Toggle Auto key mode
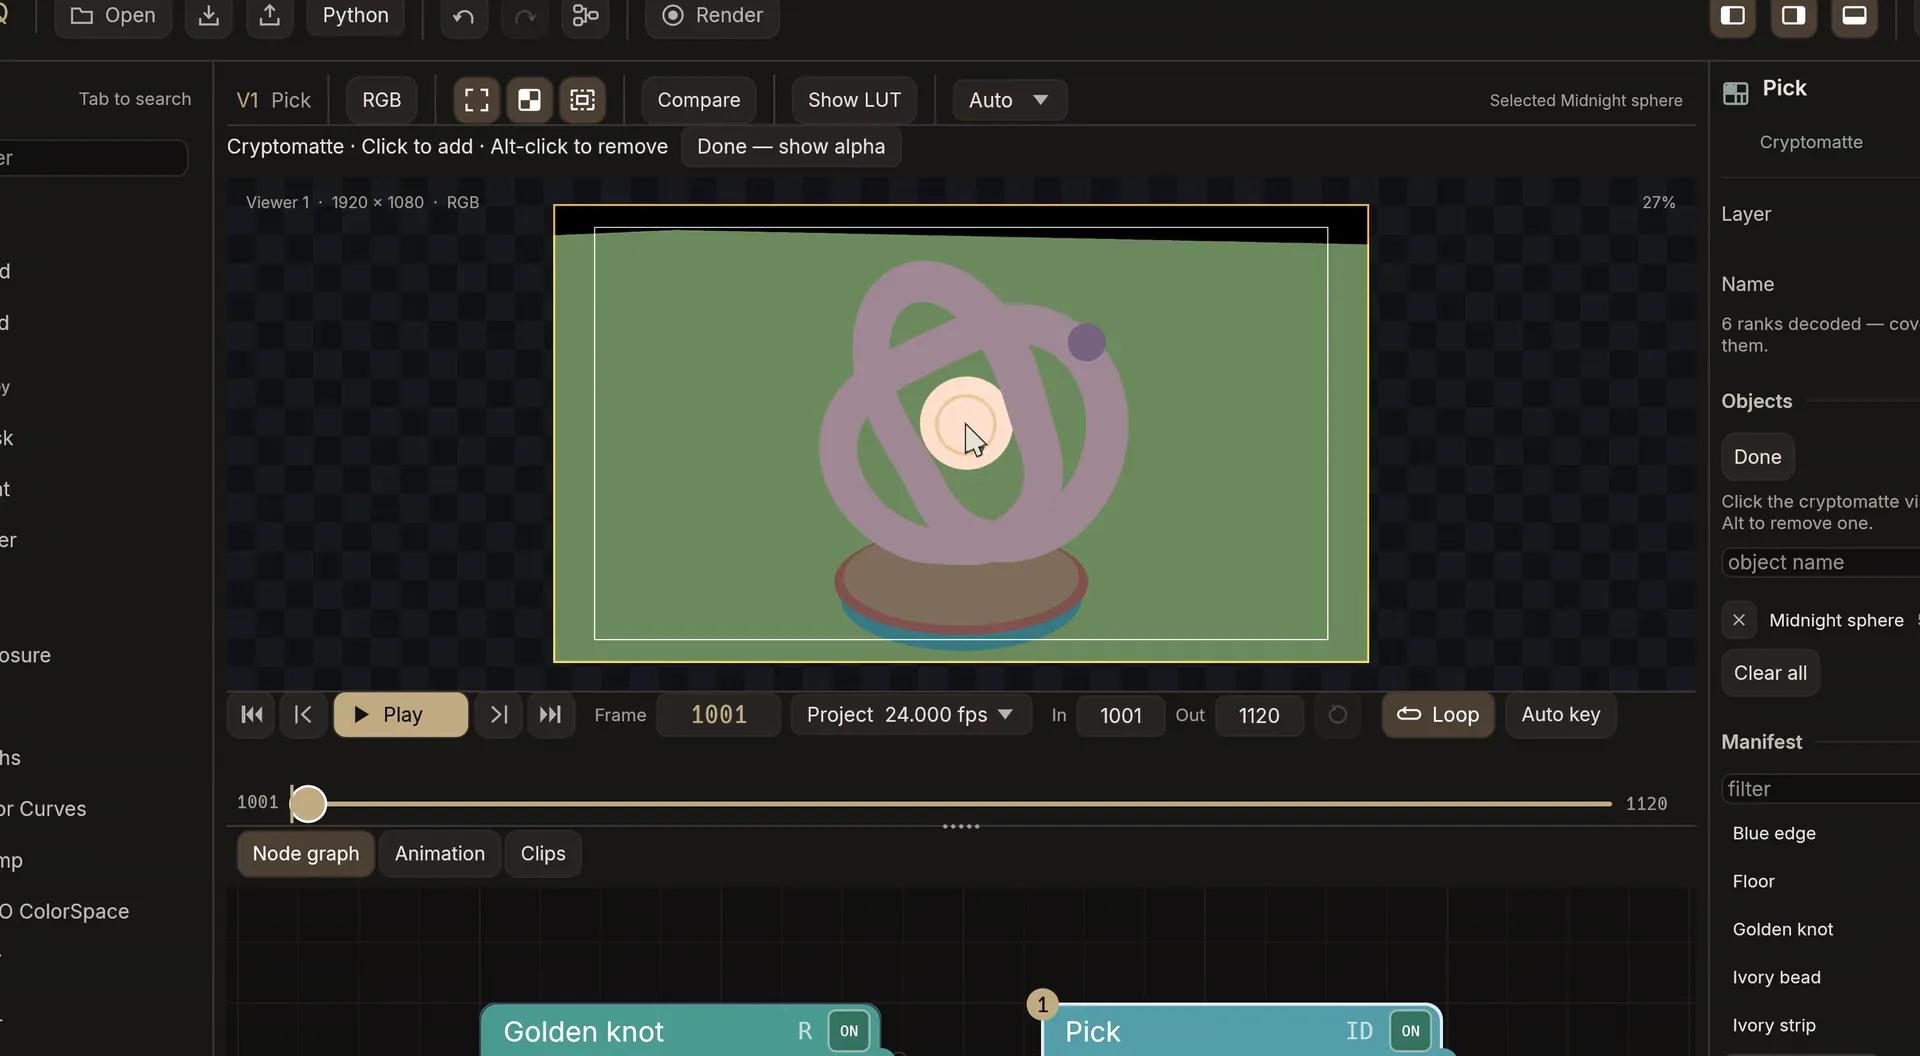This screenshot has height=1056, width=1920. pos(1561,715)
